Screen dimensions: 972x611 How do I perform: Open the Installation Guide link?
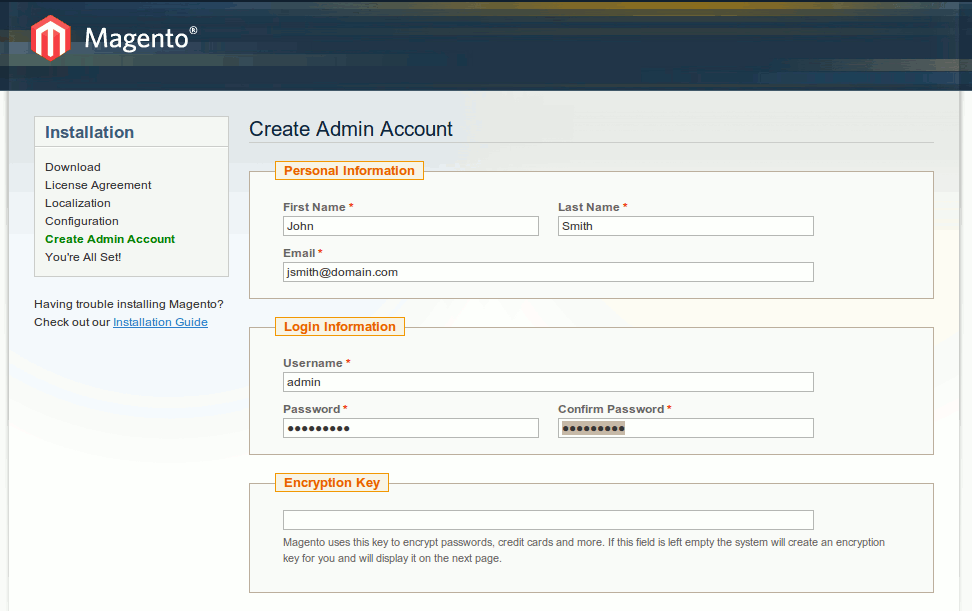(160, 322)
